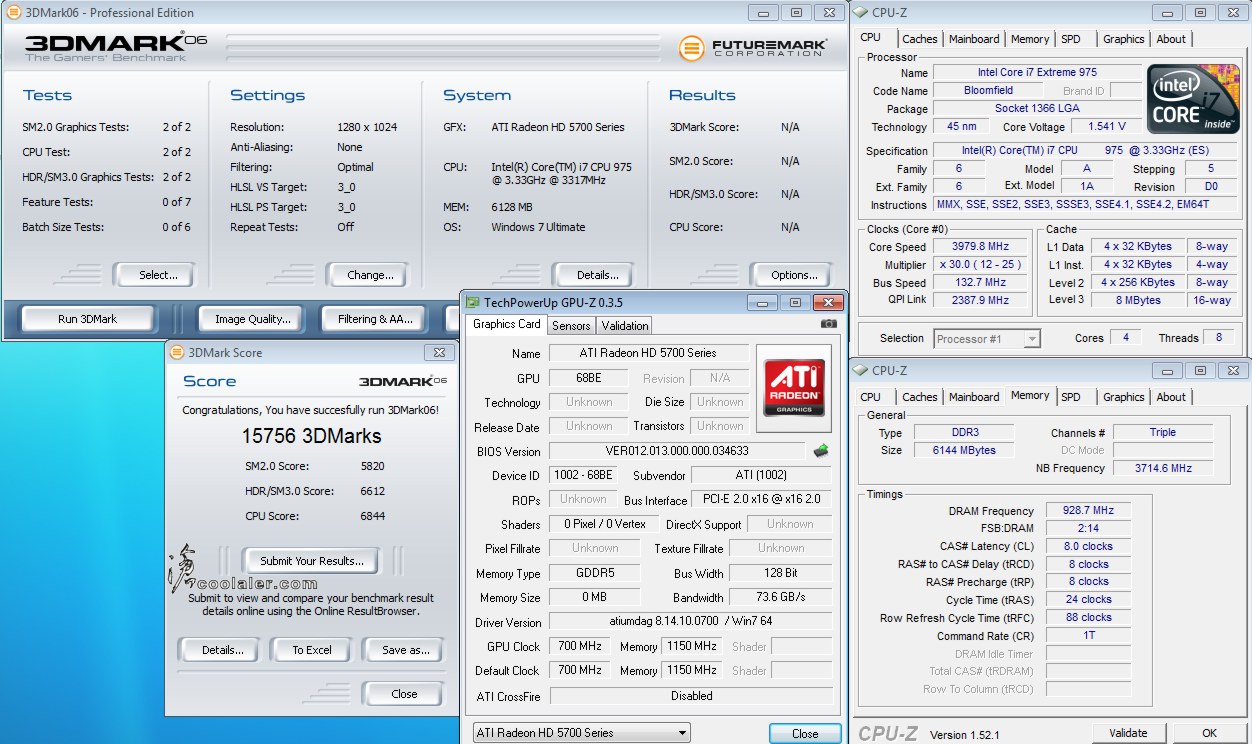Open the Validation tab in GPU-Z
This screenshot has height=744, width=1252.
pyautogui.click(x=625, y=325)
